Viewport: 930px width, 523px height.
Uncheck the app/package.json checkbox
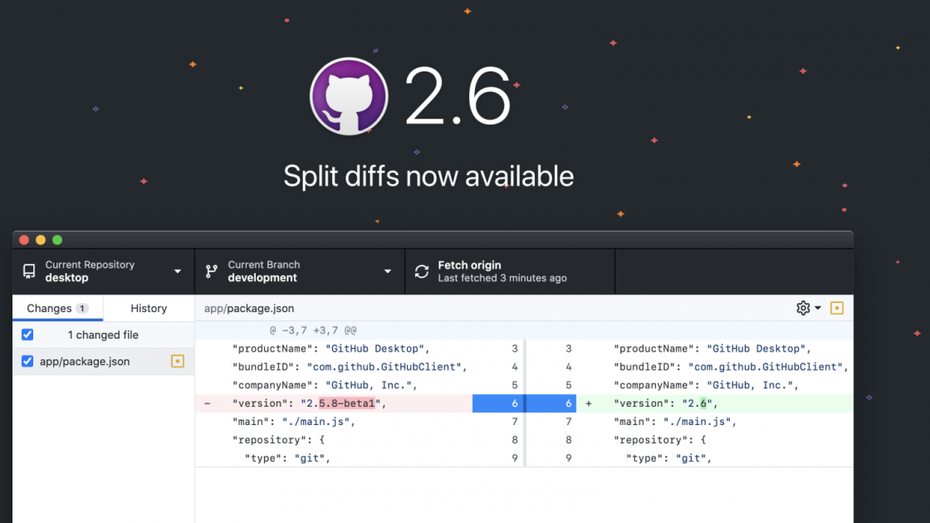point(27,361)
